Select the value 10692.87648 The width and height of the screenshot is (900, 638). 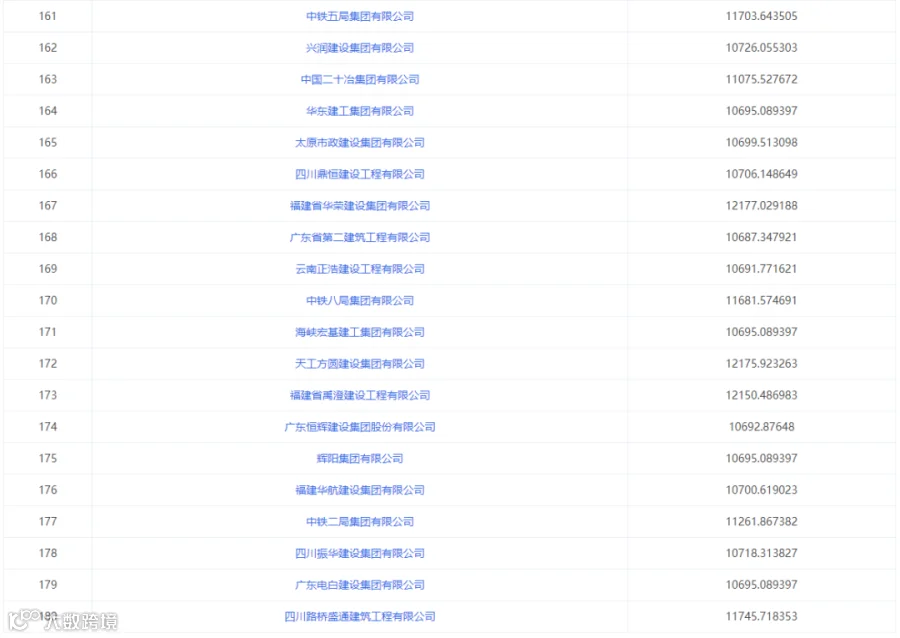(x=761, y=426)
